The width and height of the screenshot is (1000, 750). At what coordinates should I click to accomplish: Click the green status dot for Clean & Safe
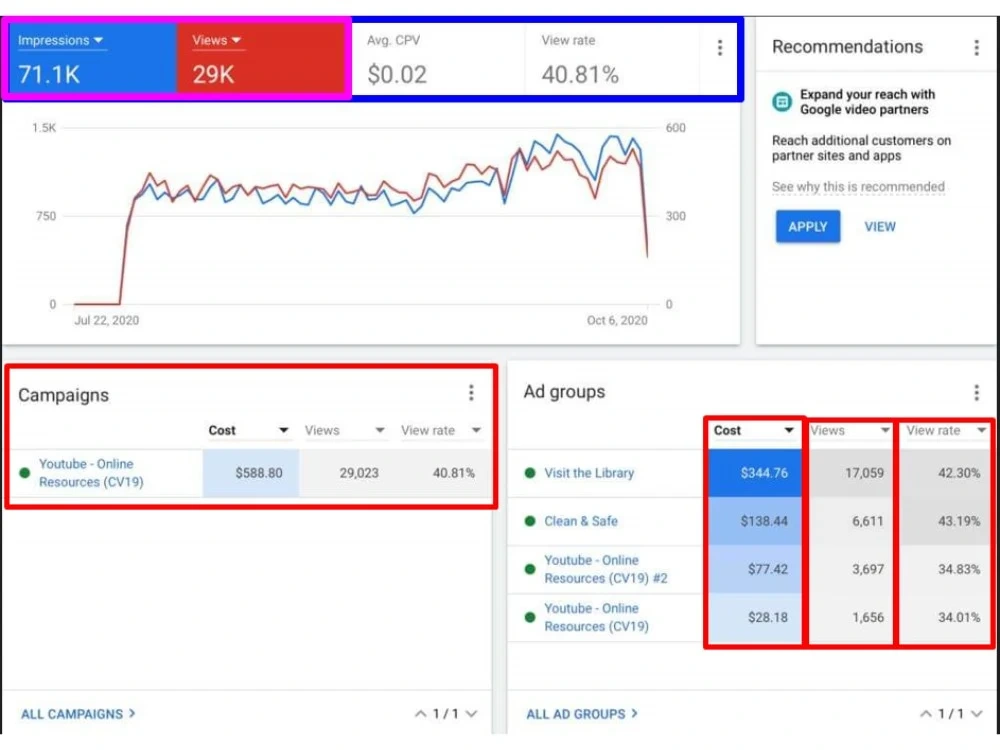(529, 521)
